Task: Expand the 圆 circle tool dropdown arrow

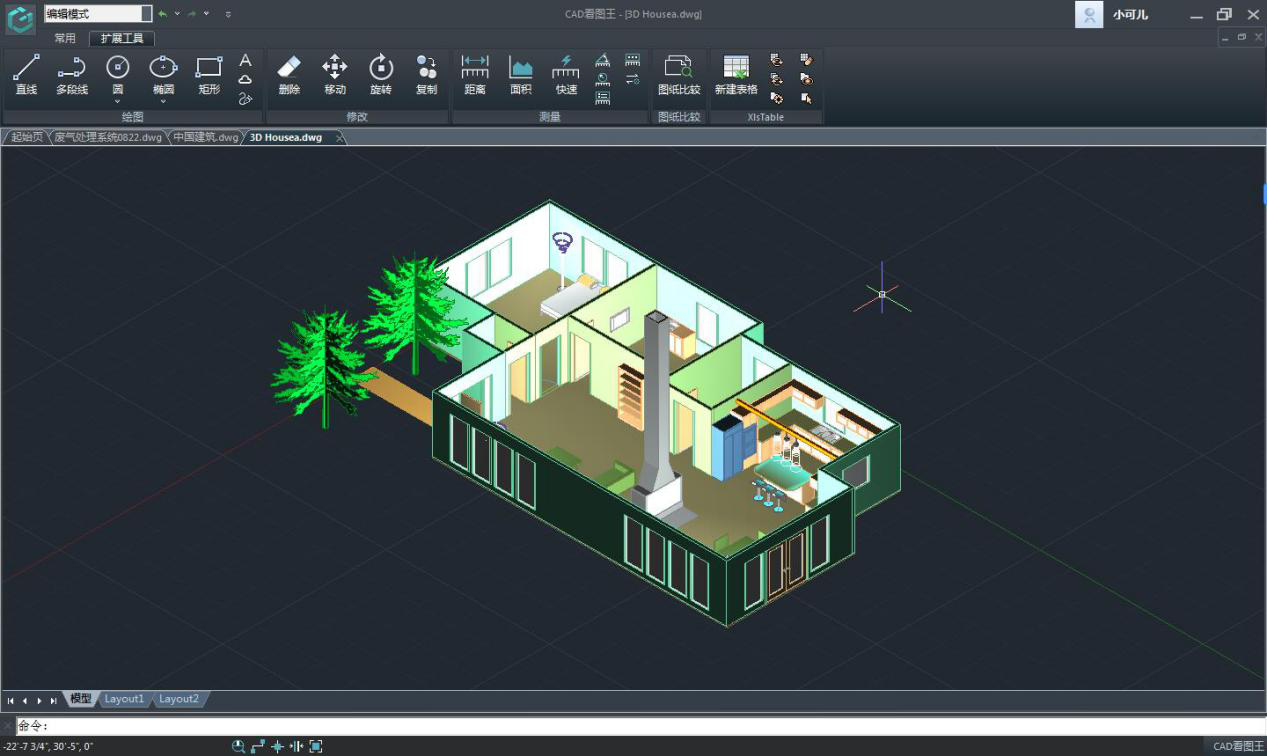Action: tap(118, 101)
